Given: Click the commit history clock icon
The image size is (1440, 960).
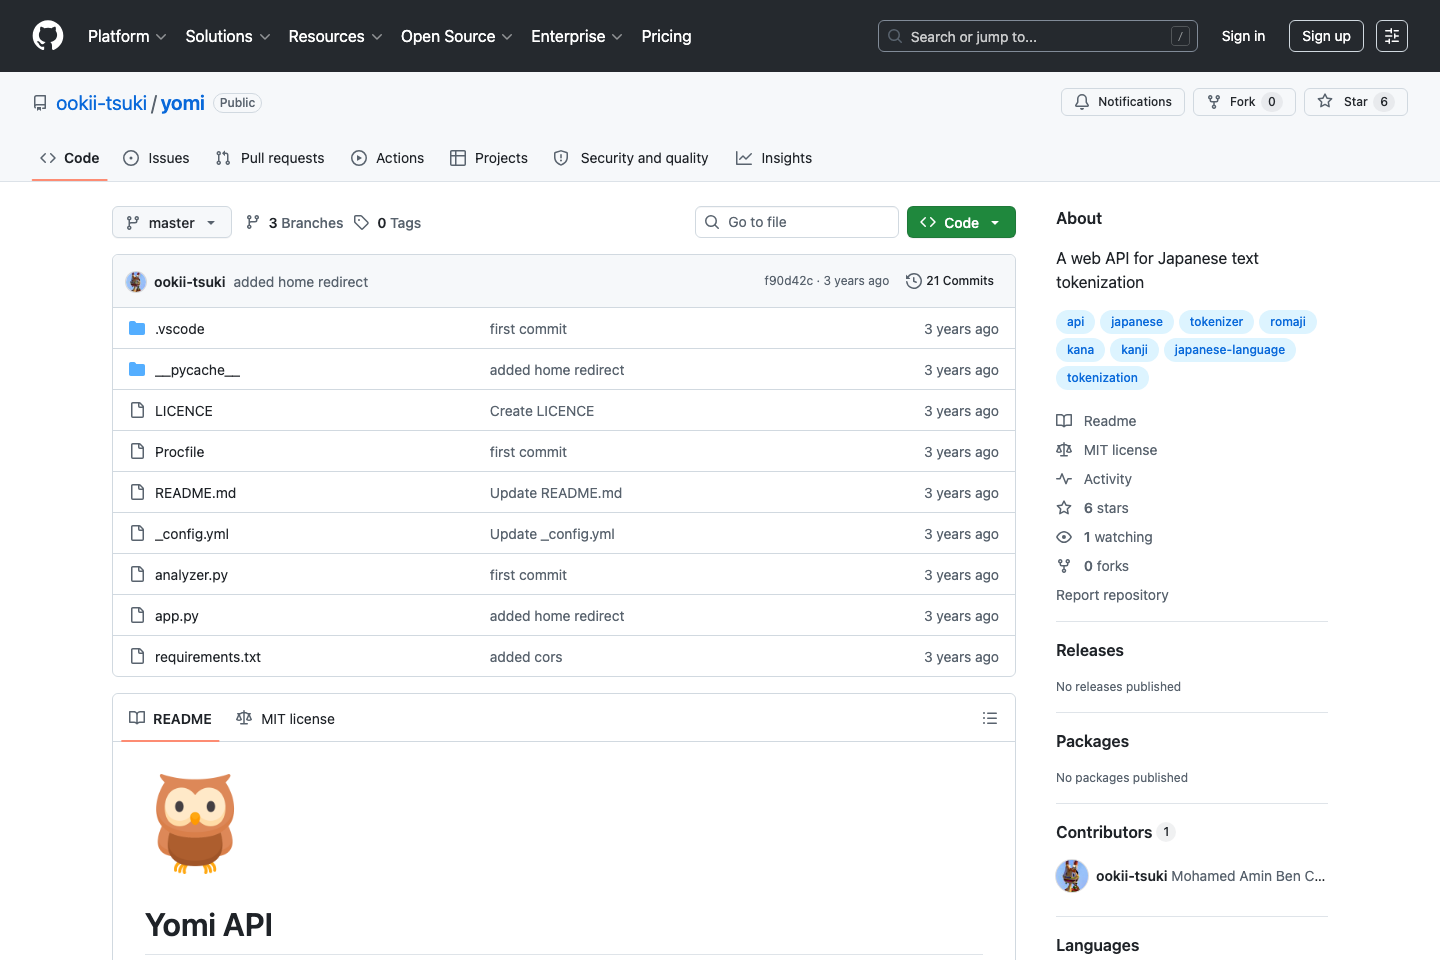Looking at the screenshot, I should tap(913, 281).
